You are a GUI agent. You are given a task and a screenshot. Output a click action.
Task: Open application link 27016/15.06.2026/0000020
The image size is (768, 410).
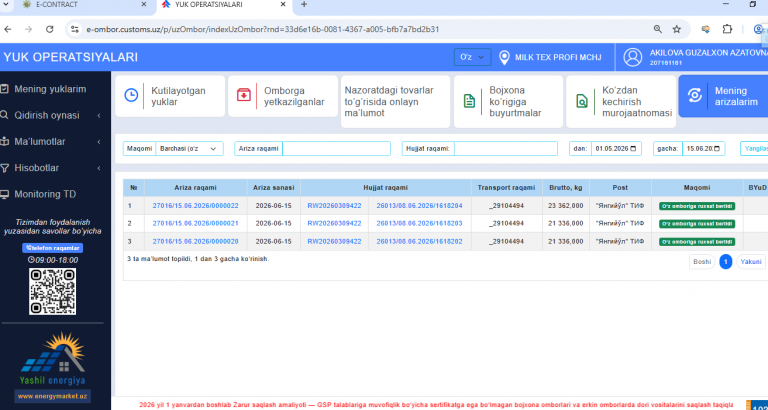point(195,241)
